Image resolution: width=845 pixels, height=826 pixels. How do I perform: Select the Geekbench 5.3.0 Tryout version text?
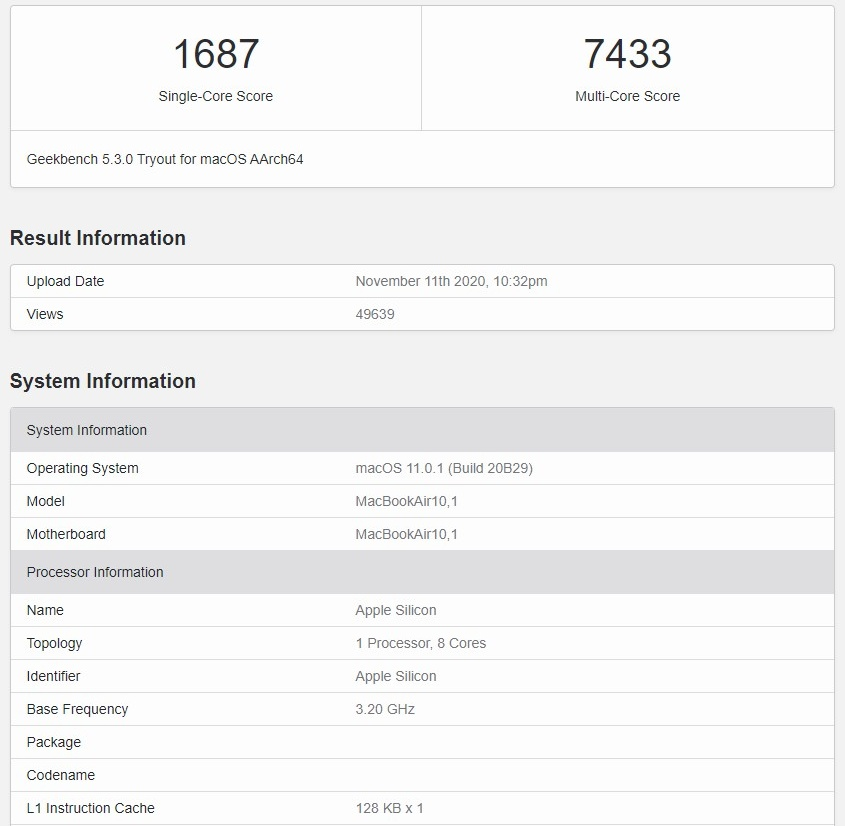pos(165,159)
